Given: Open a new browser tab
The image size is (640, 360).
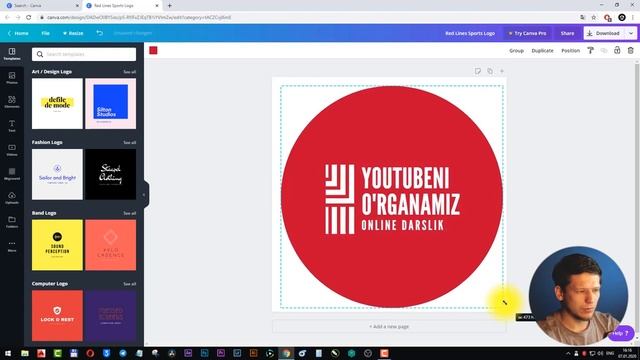Looking at the screenshot, I should click(169, 6).
